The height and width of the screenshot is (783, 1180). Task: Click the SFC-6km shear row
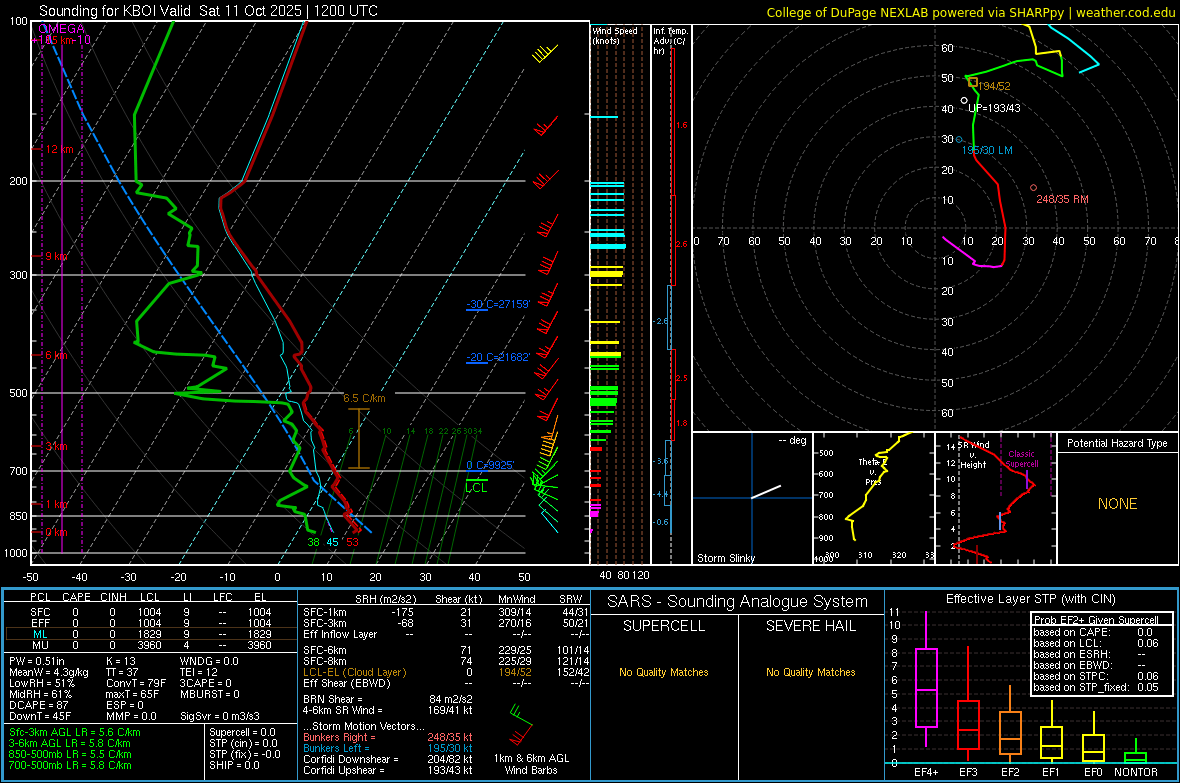(446, 650)
